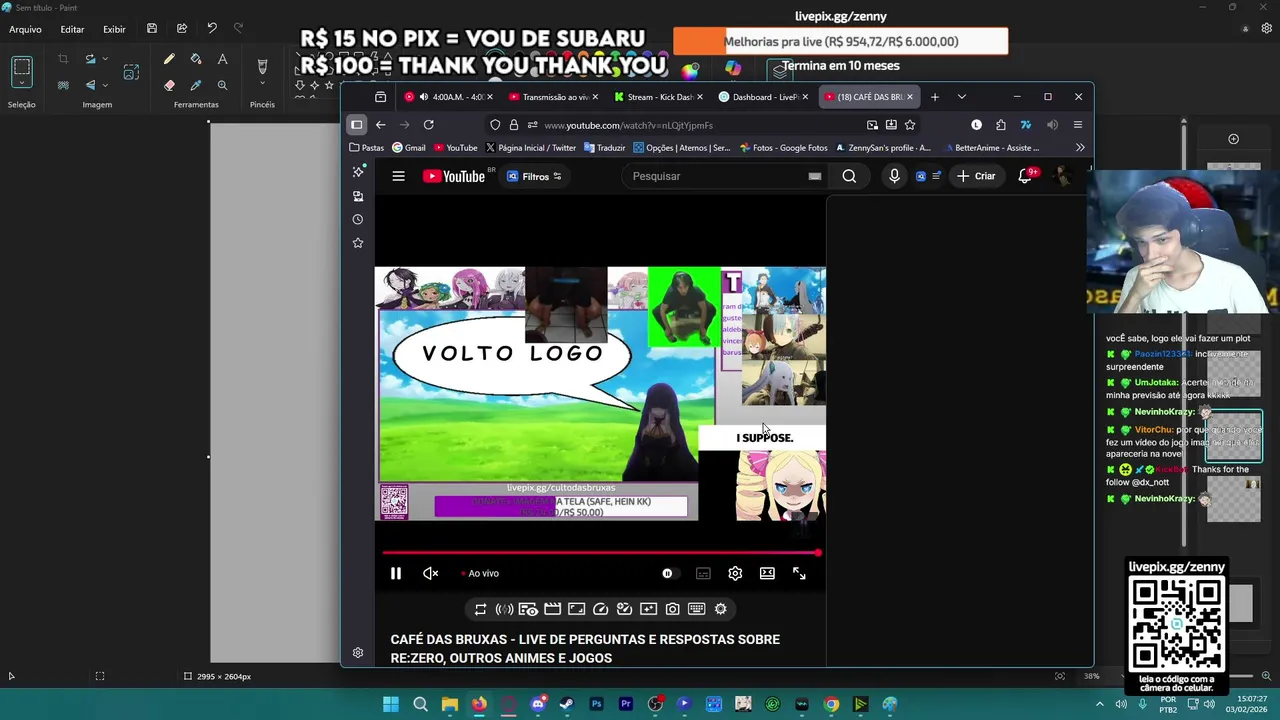
Task: Open the Paint layers panel icon
Action: click(x=779, y=70)
